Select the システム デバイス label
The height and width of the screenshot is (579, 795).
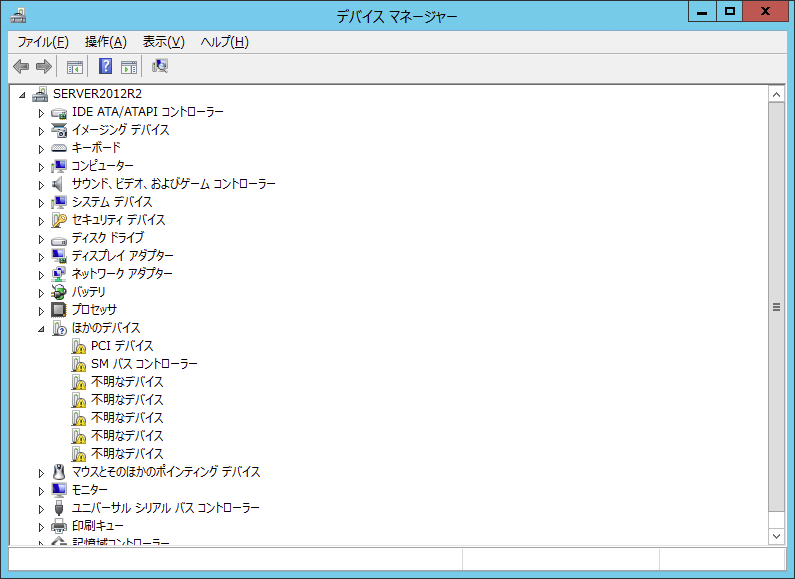(112, 202)
